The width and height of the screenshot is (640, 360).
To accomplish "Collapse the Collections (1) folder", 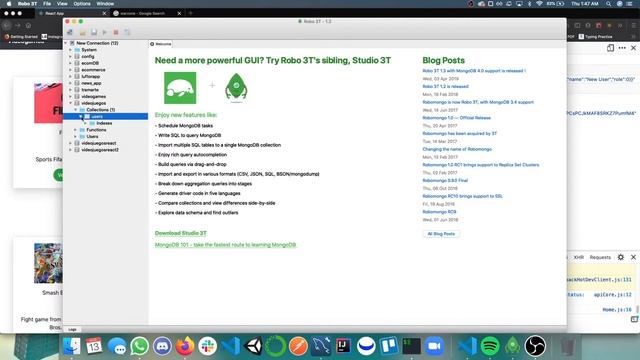I will coord(76,110).
